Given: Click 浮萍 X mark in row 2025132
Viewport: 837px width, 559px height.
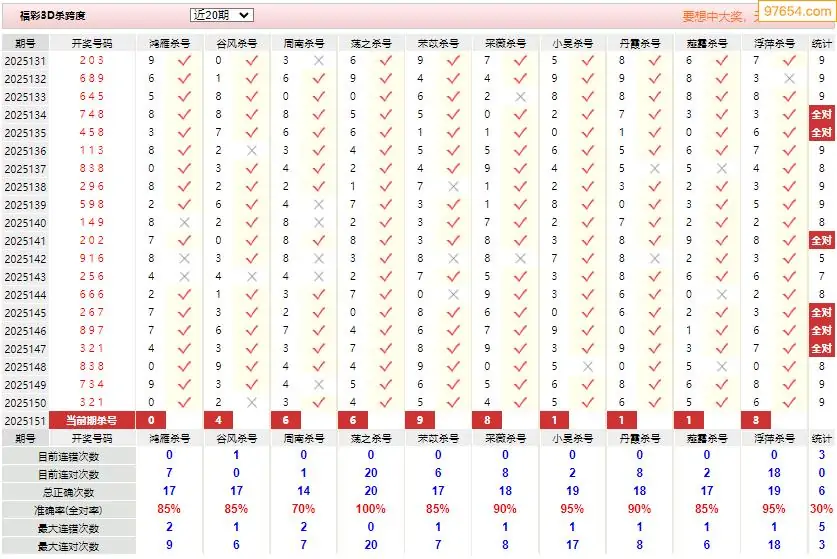Looking at the screenshot, I should tap(789, 79).
